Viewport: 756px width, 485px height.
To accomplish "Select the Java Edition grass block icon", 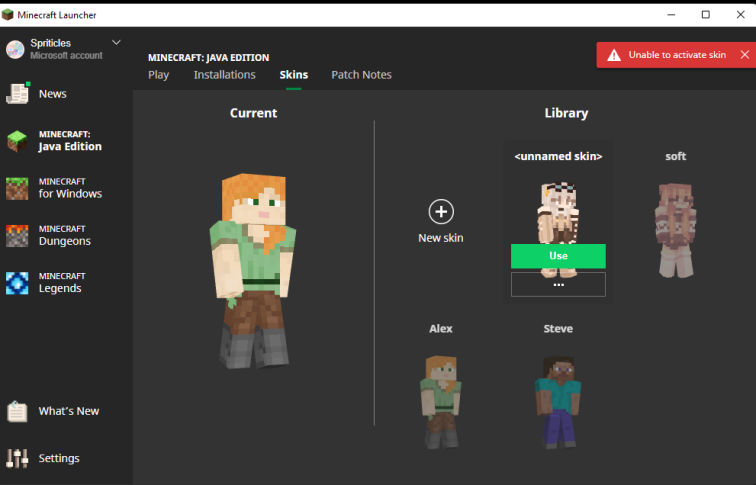I will (17, 141).
